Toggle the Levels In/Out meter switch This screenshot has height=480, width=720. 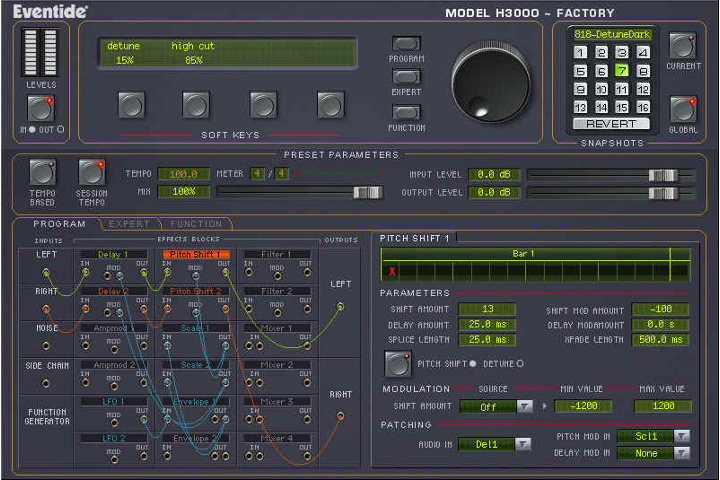pos(41,107)
